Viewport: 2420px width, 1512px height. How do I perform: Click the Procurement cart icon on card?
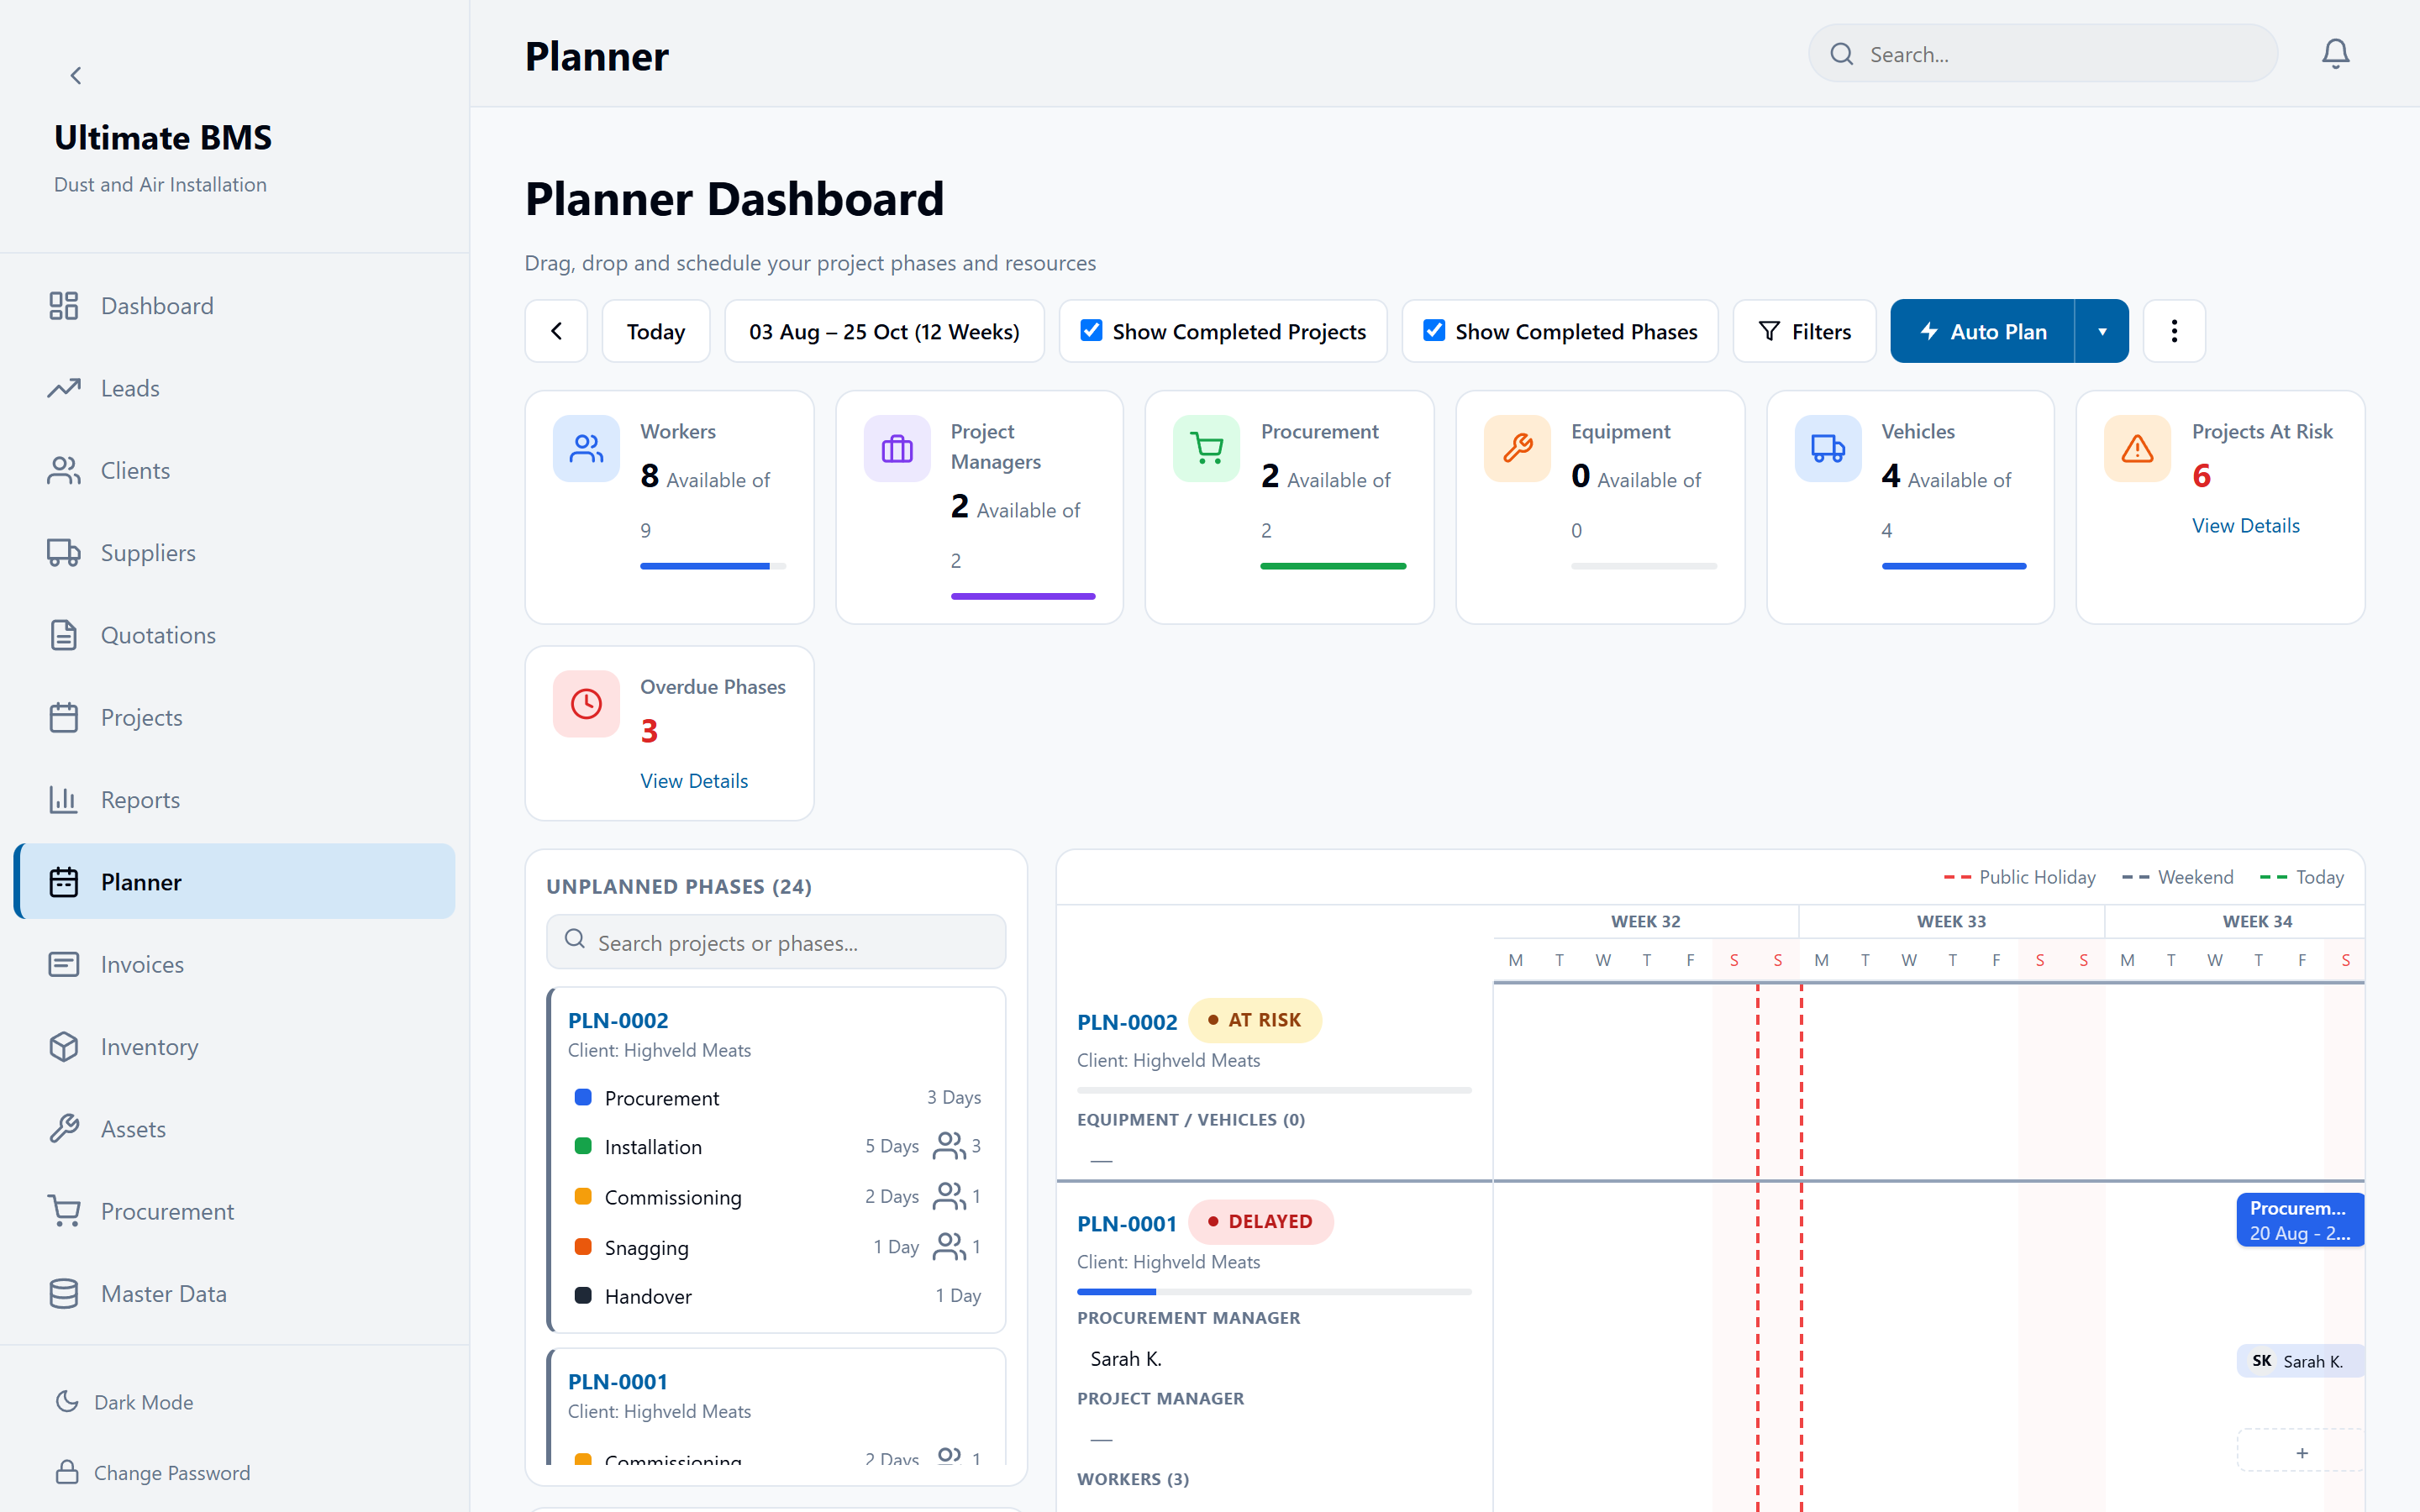click(1207, 448)
